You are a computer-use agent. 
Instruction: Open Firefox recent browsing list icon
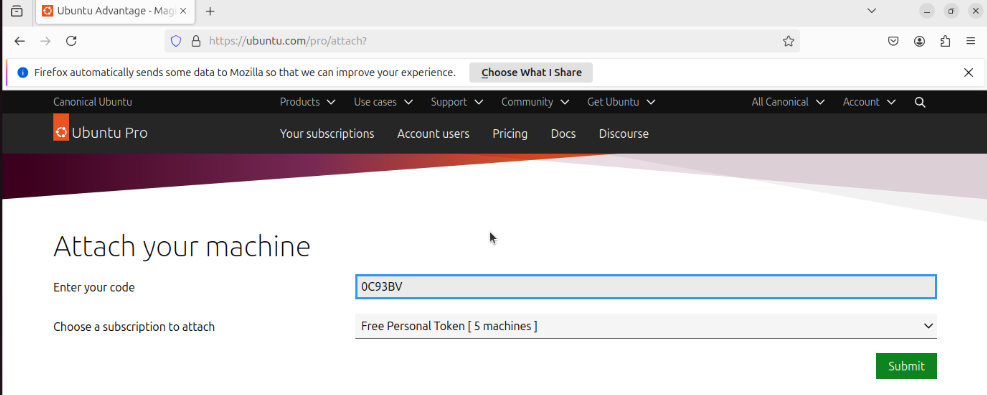pos(17,11)
